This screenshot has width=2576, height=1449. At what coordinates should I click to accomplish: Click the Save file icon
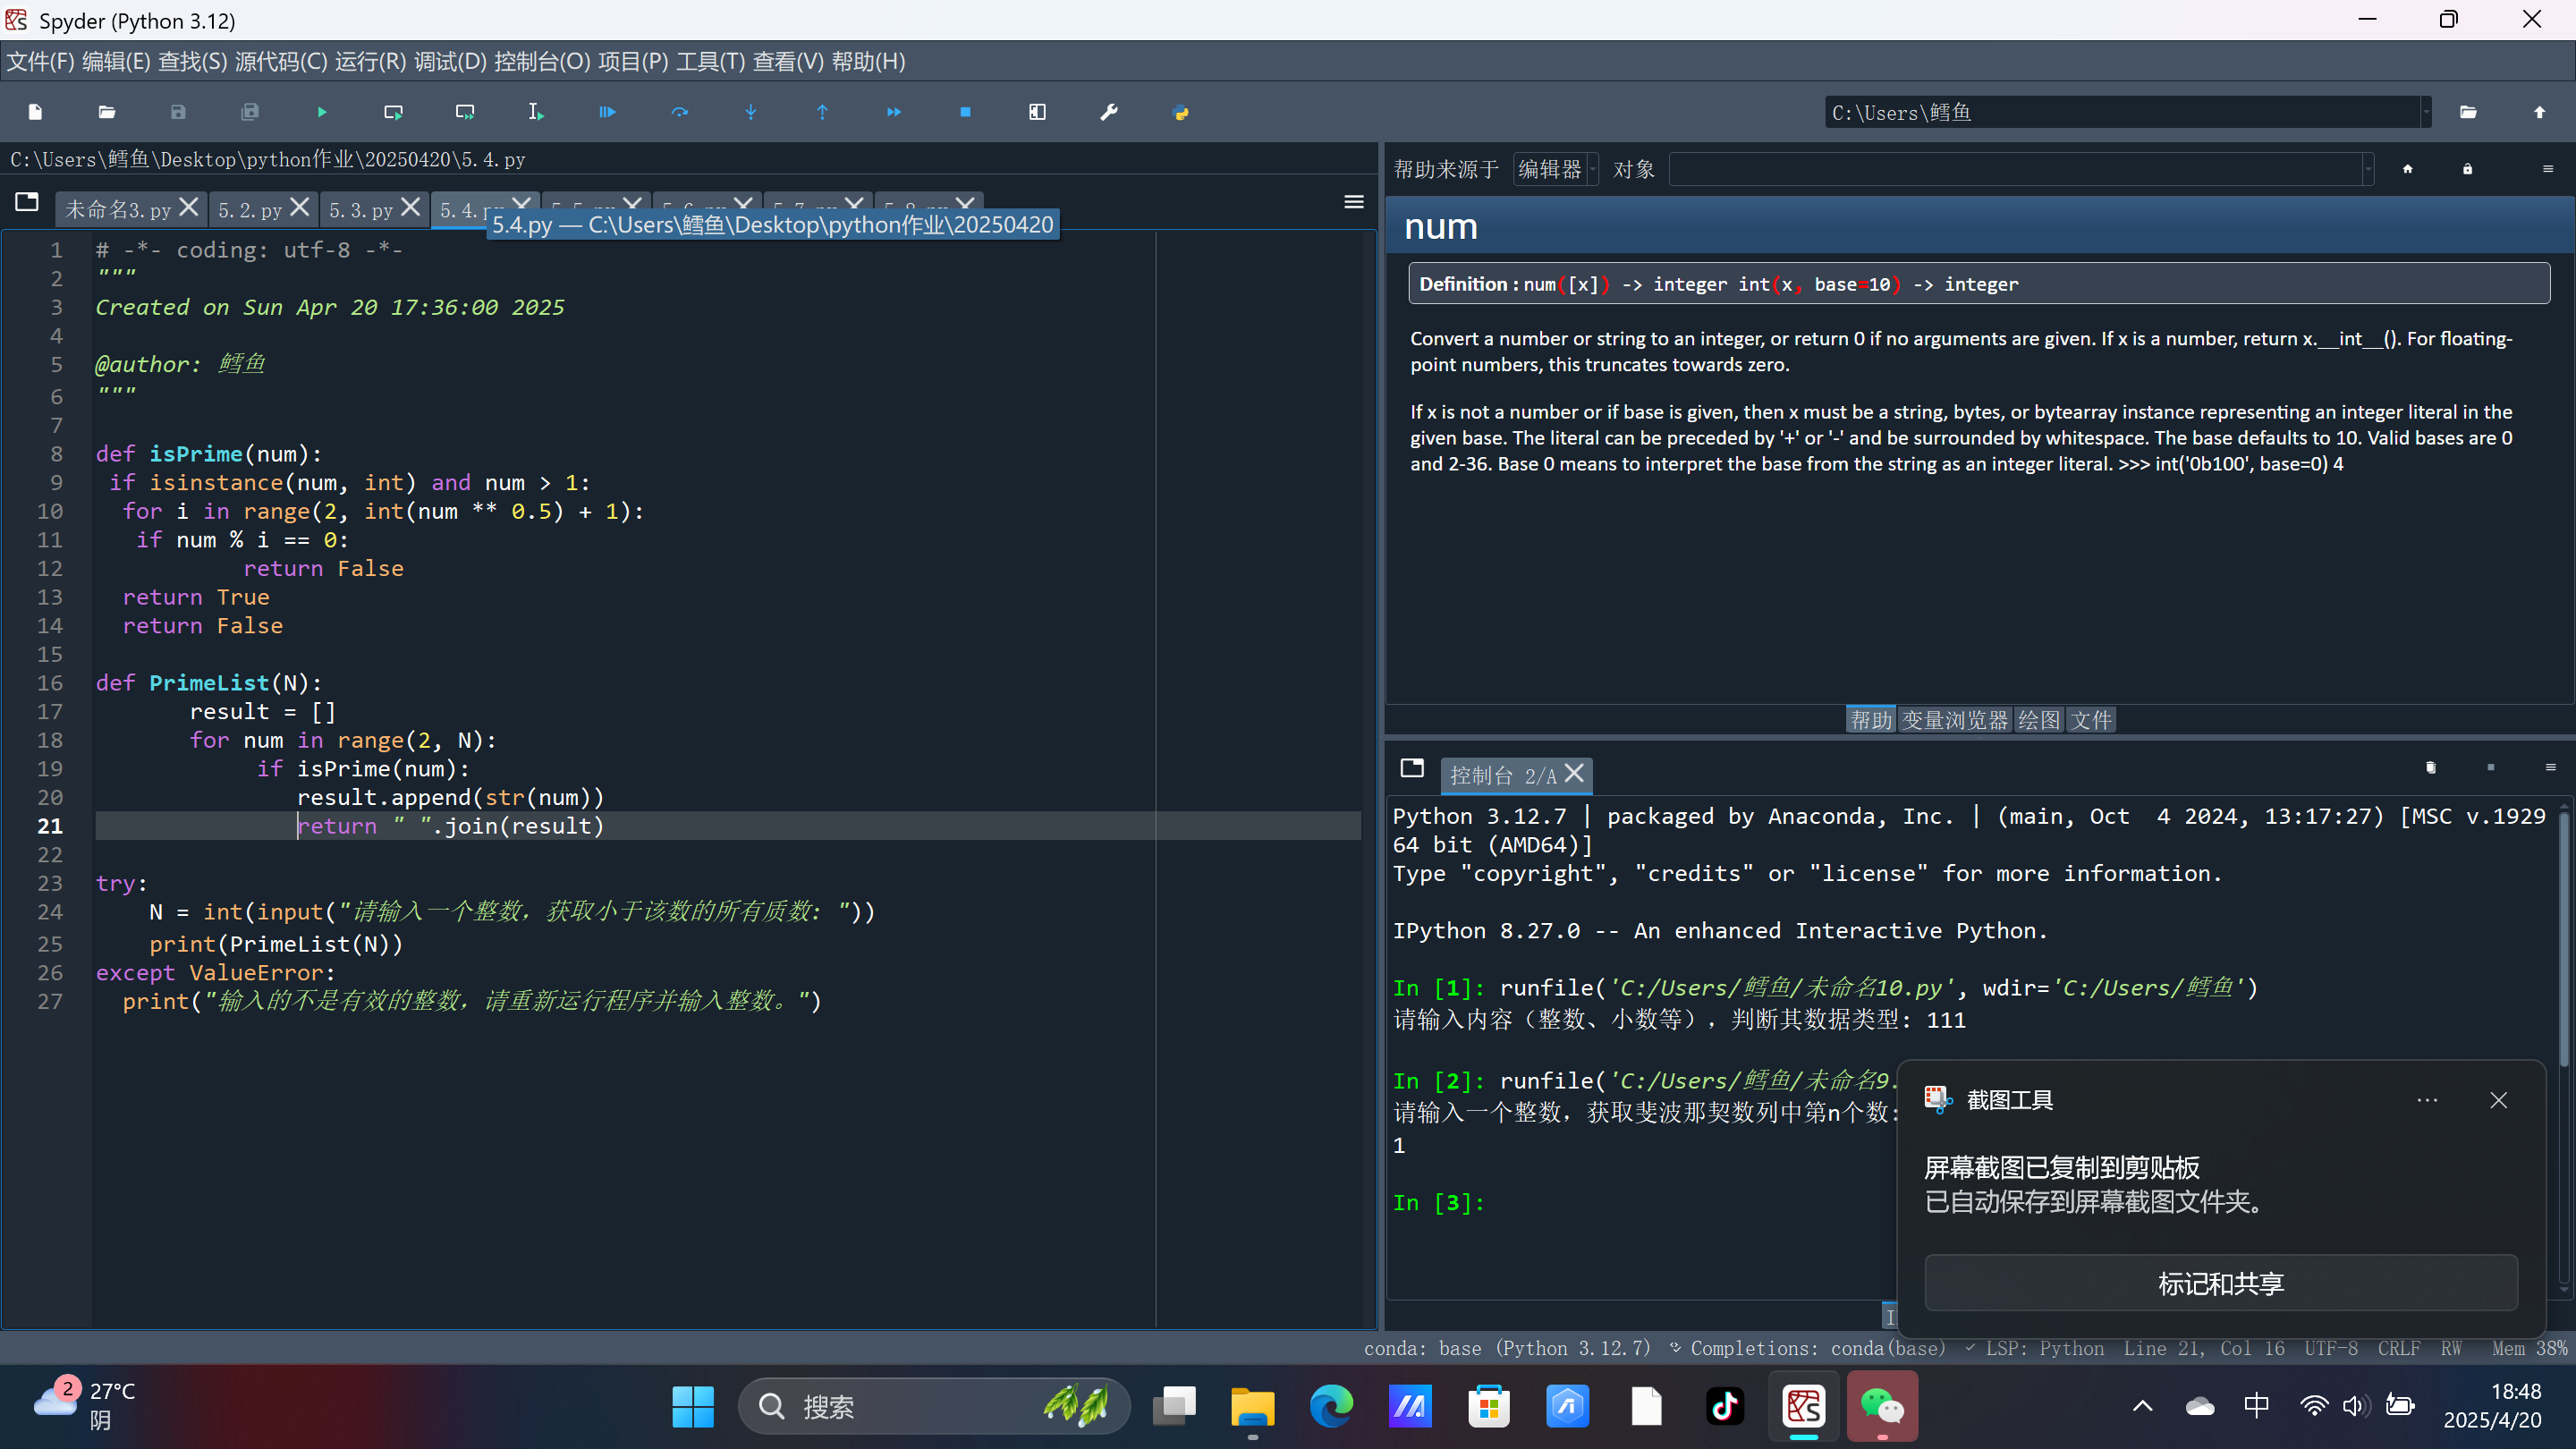click(x=178, y=112)
